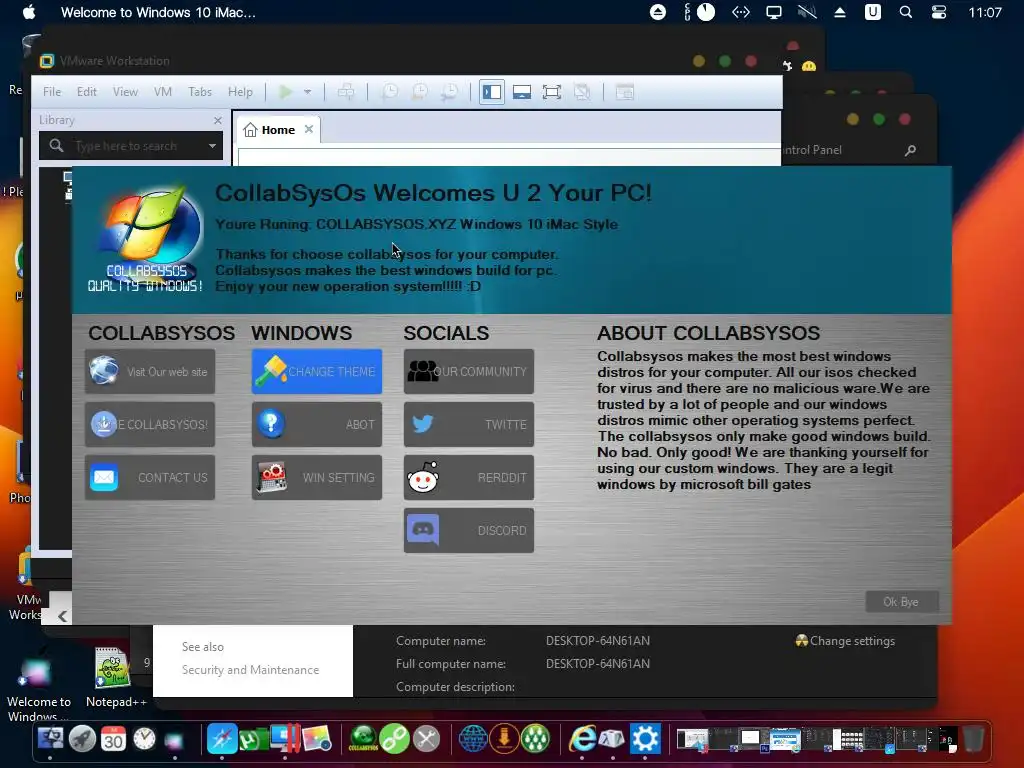Click the Send Ctrl+Alt+Del icon in VMware toolbar
Screen dimensions: 1024x768
(345, 92)
